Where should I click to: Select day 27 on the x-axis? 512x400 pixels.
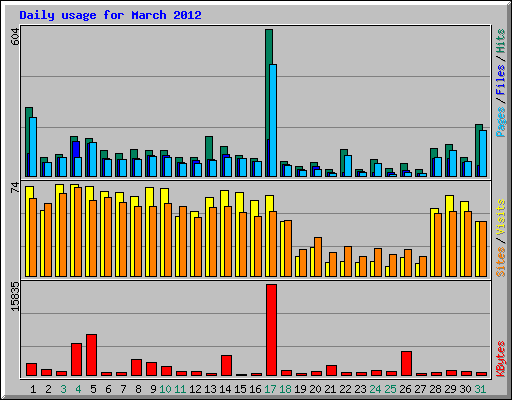[x=420, y=389]
